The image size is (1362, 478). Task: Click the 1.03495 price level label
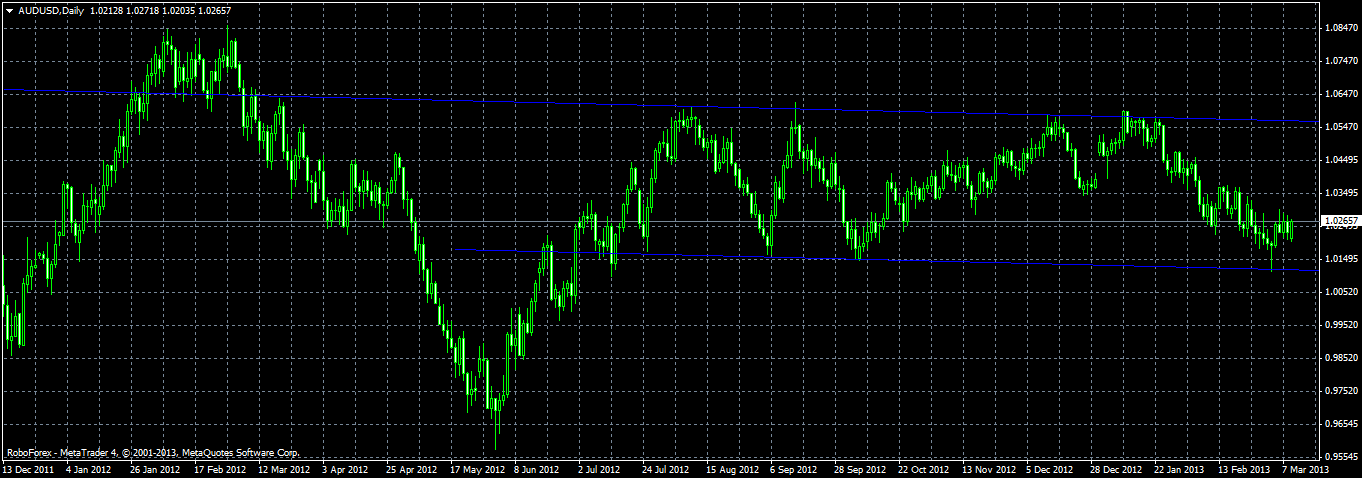[x=1340, y=193]
